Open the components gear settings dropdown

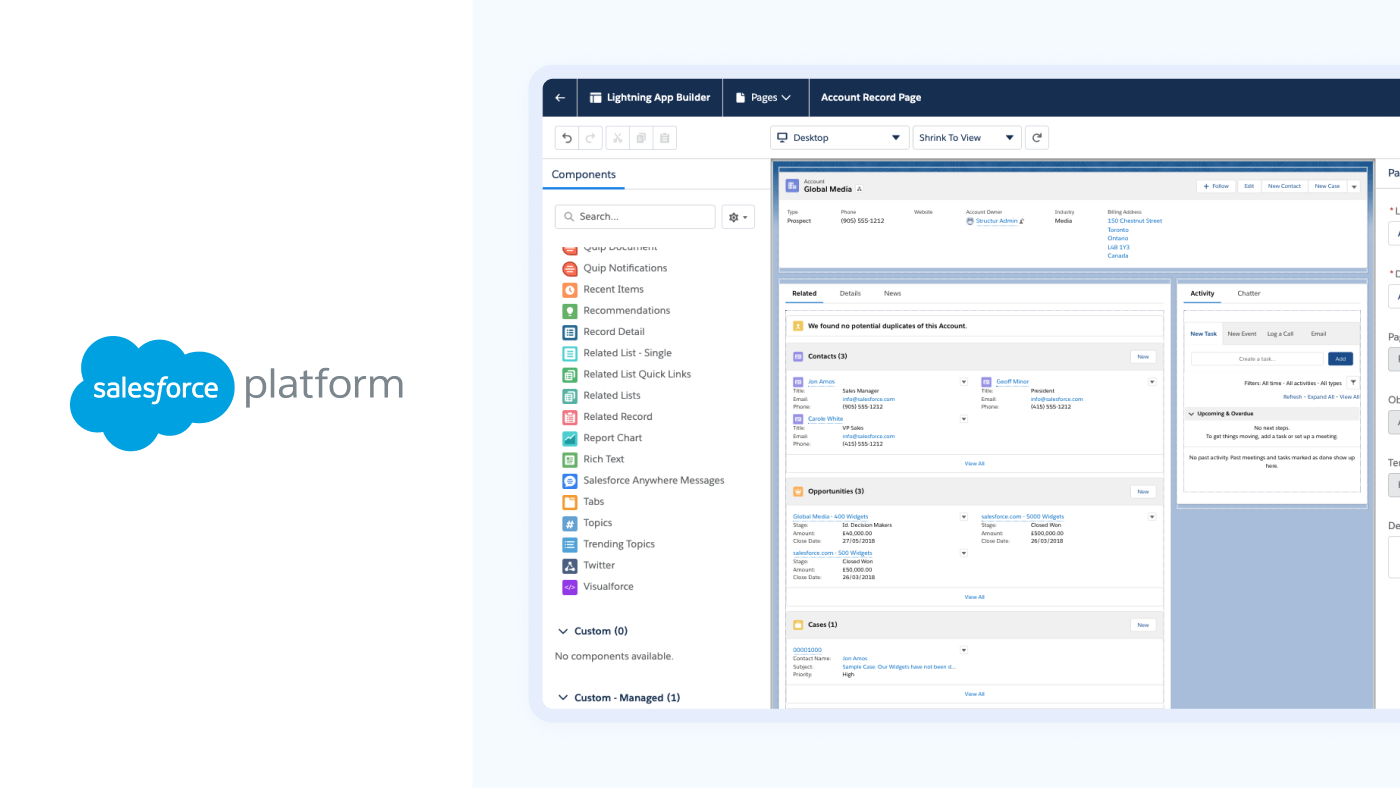coord(738,217)
